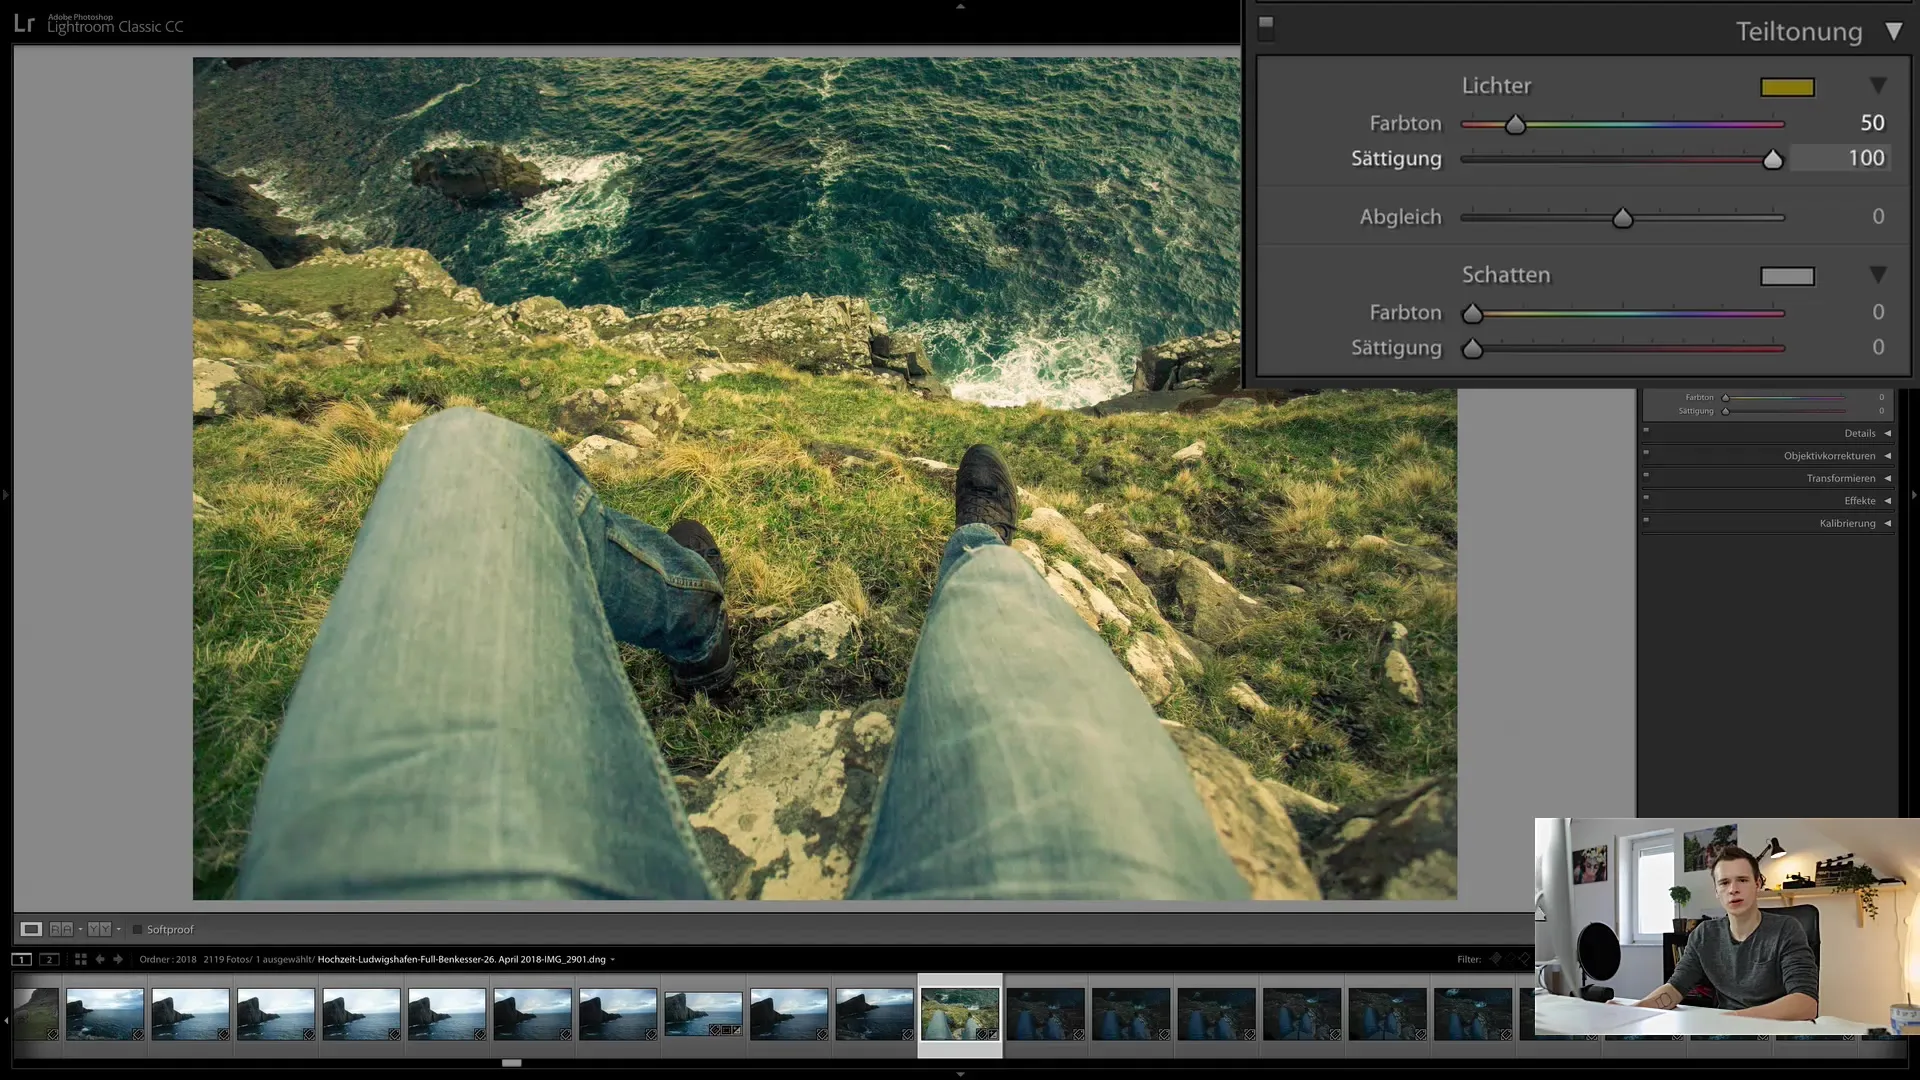Open the grid view from the filmstrip bar

tap(80, 959)
